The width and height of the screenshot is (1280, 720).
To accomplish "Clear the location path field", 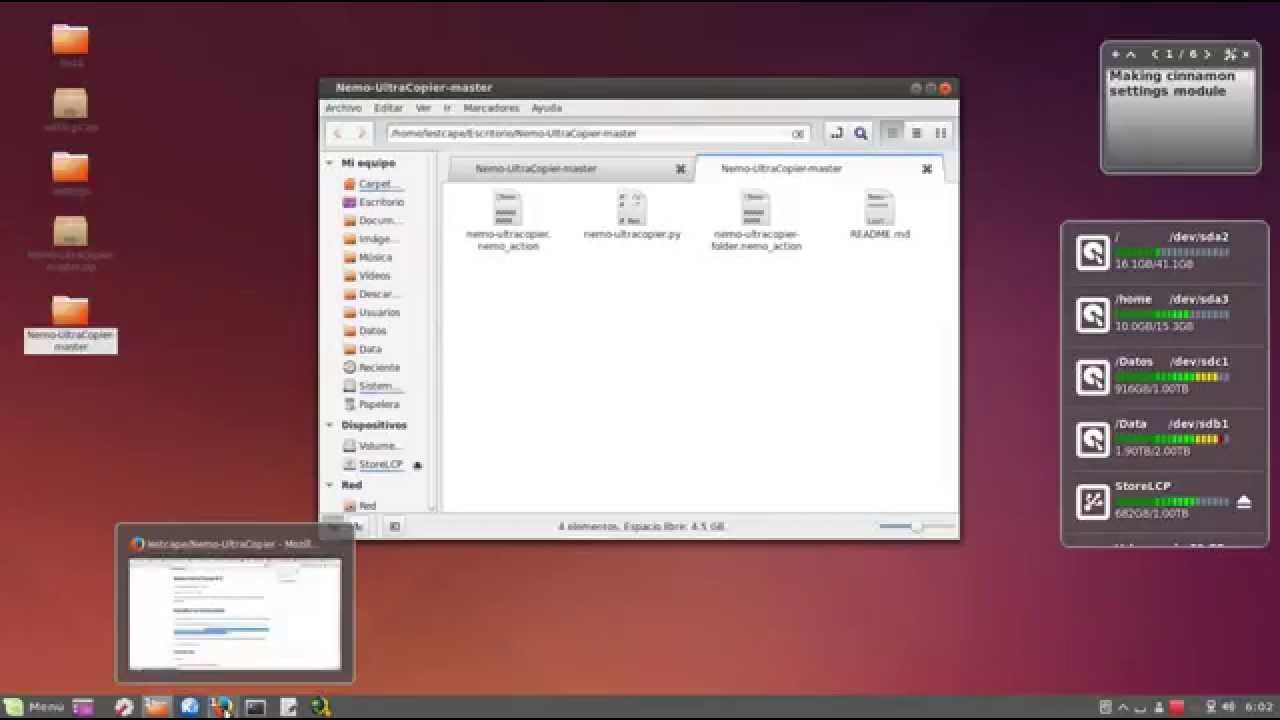I will [797, 134].
